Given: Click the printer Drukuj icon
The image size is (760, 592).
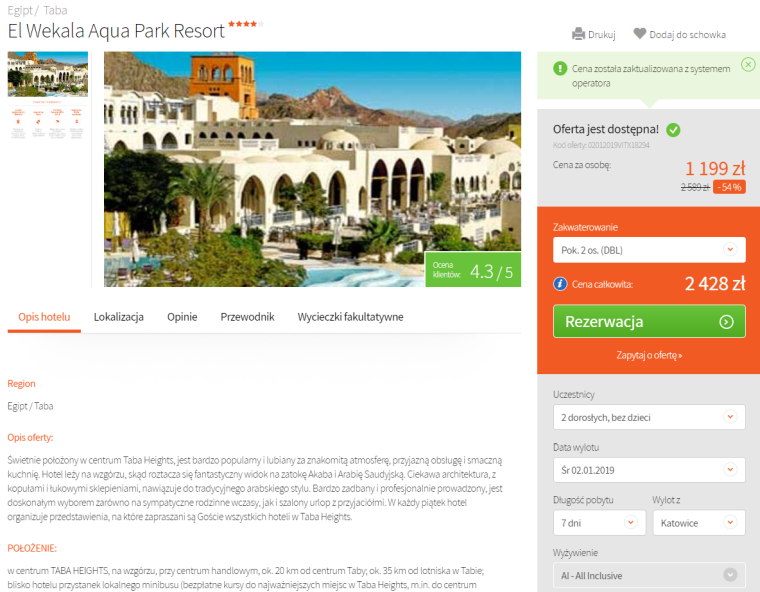Looking at the screenshot, I should click(x=578, y=34).
